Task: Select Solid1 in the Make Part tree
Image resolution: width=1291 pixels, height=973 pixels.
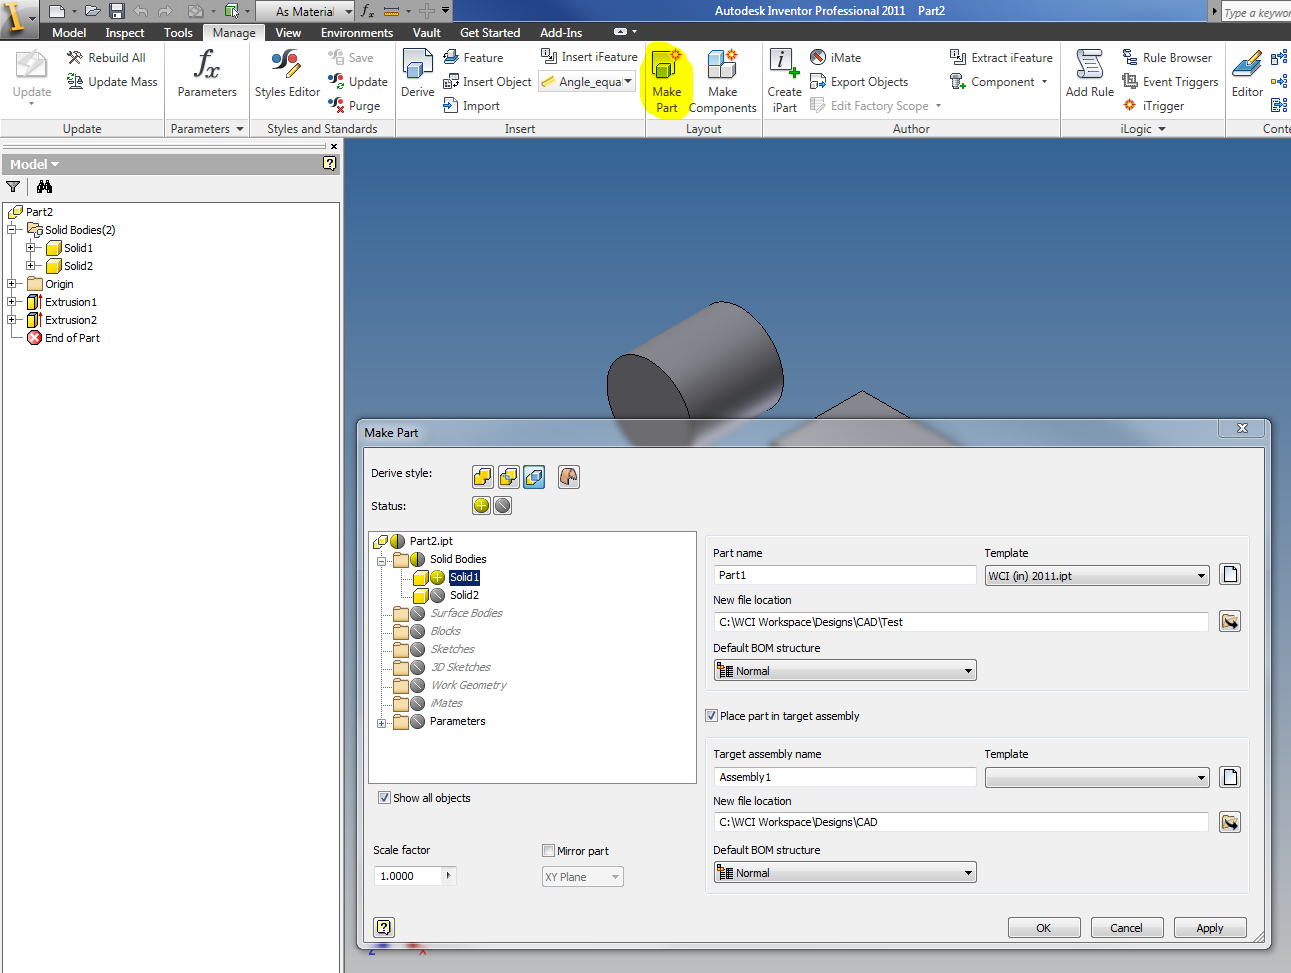Action: point(464,578)
